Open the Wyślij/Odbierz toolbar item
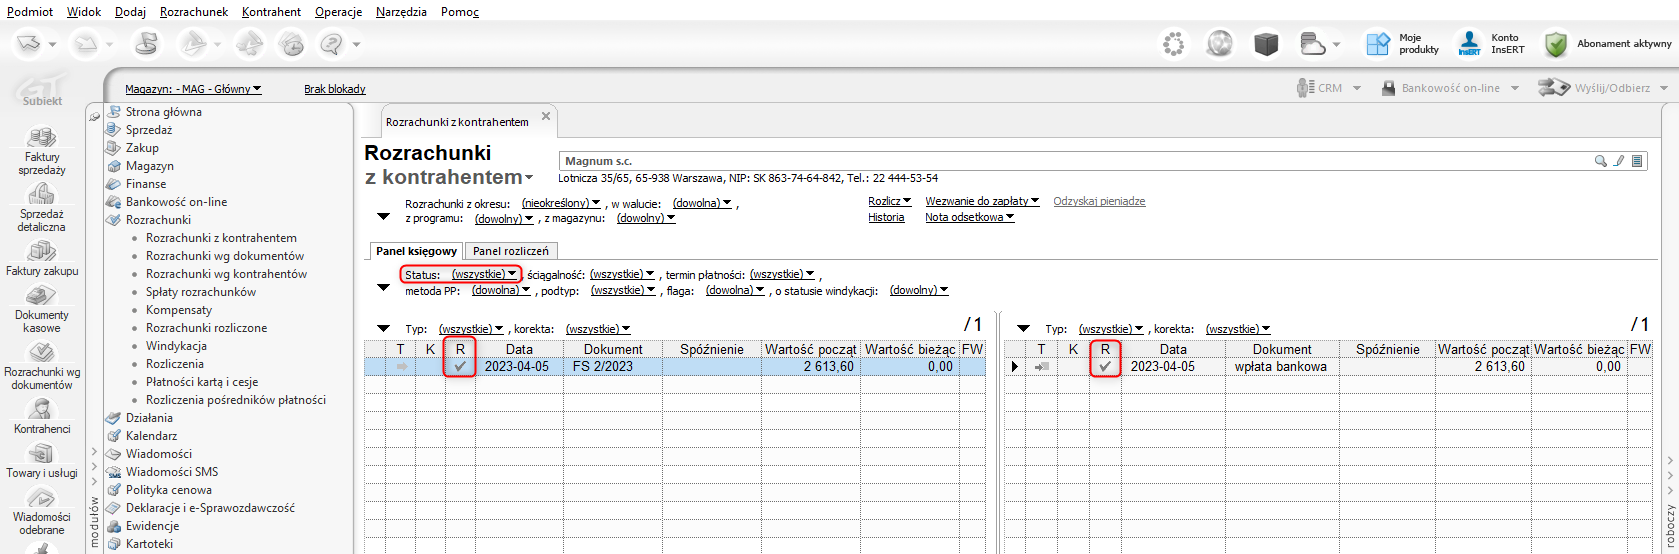Screen dimensions: 1679x554 [x=1604, y=88]
